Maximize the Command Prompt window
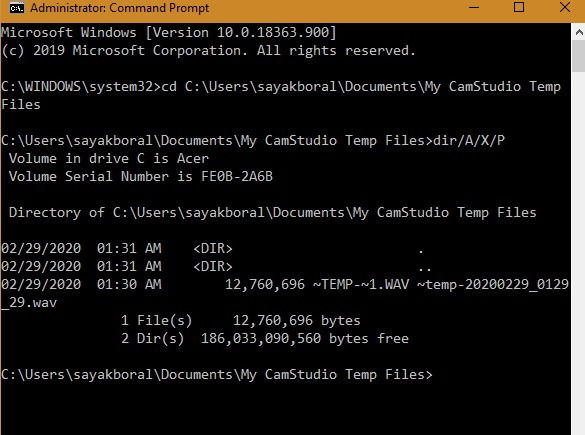The height and width of the screenshot is (435, 585). click(519, 7)
